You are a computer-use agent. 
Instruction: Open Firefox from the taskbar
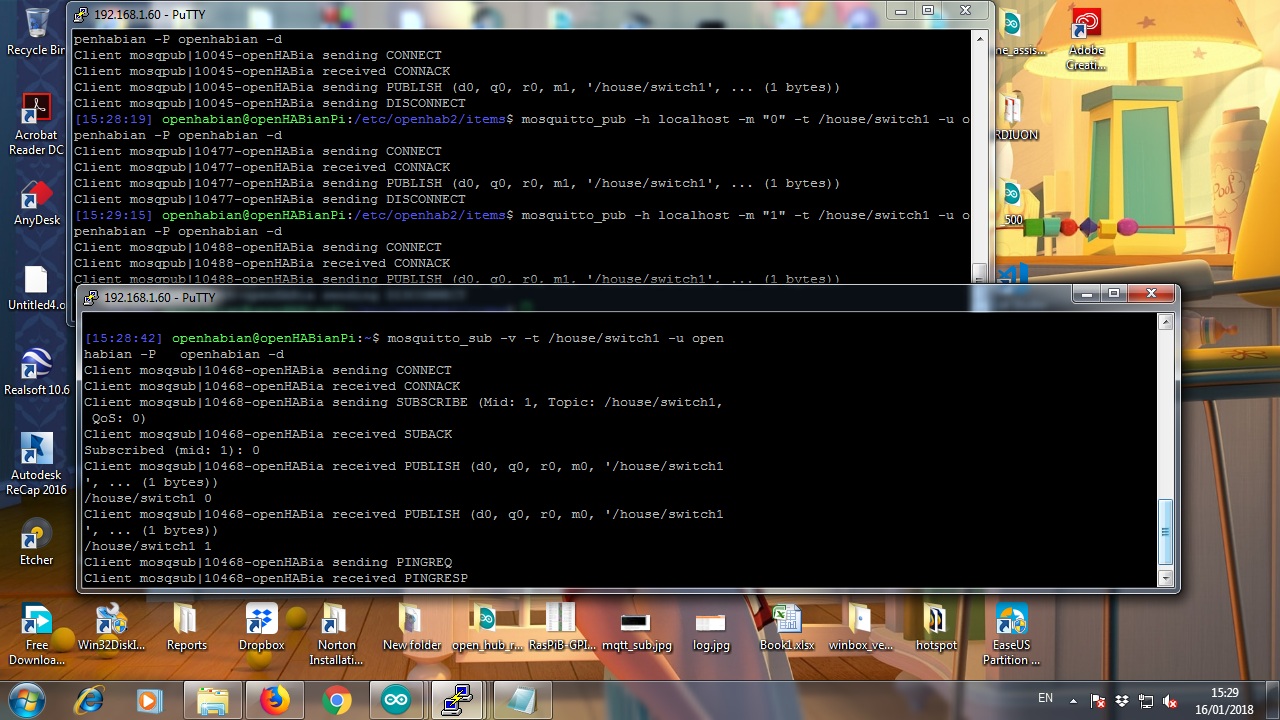click(x=274, y=701)
